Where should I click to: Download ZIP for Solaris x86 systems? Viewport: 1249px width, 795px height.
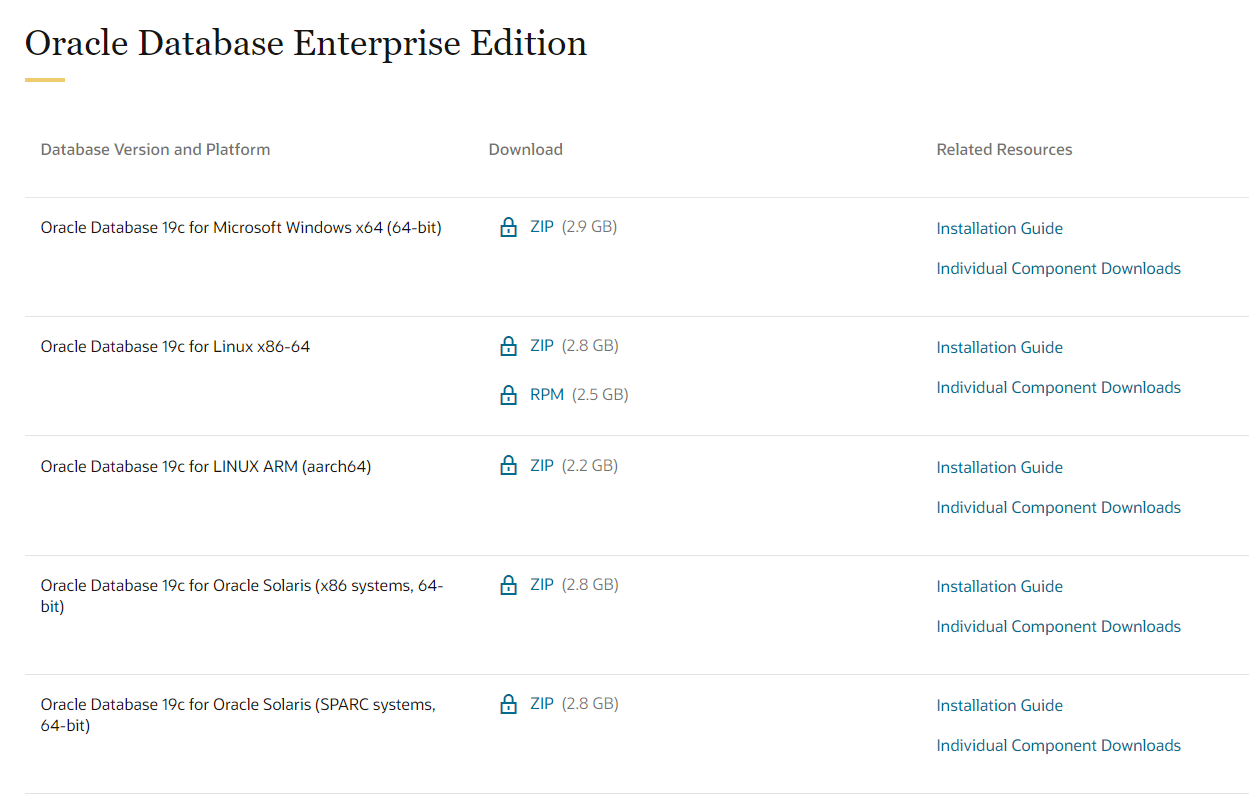pyautogui.click(x=542, y=585)
